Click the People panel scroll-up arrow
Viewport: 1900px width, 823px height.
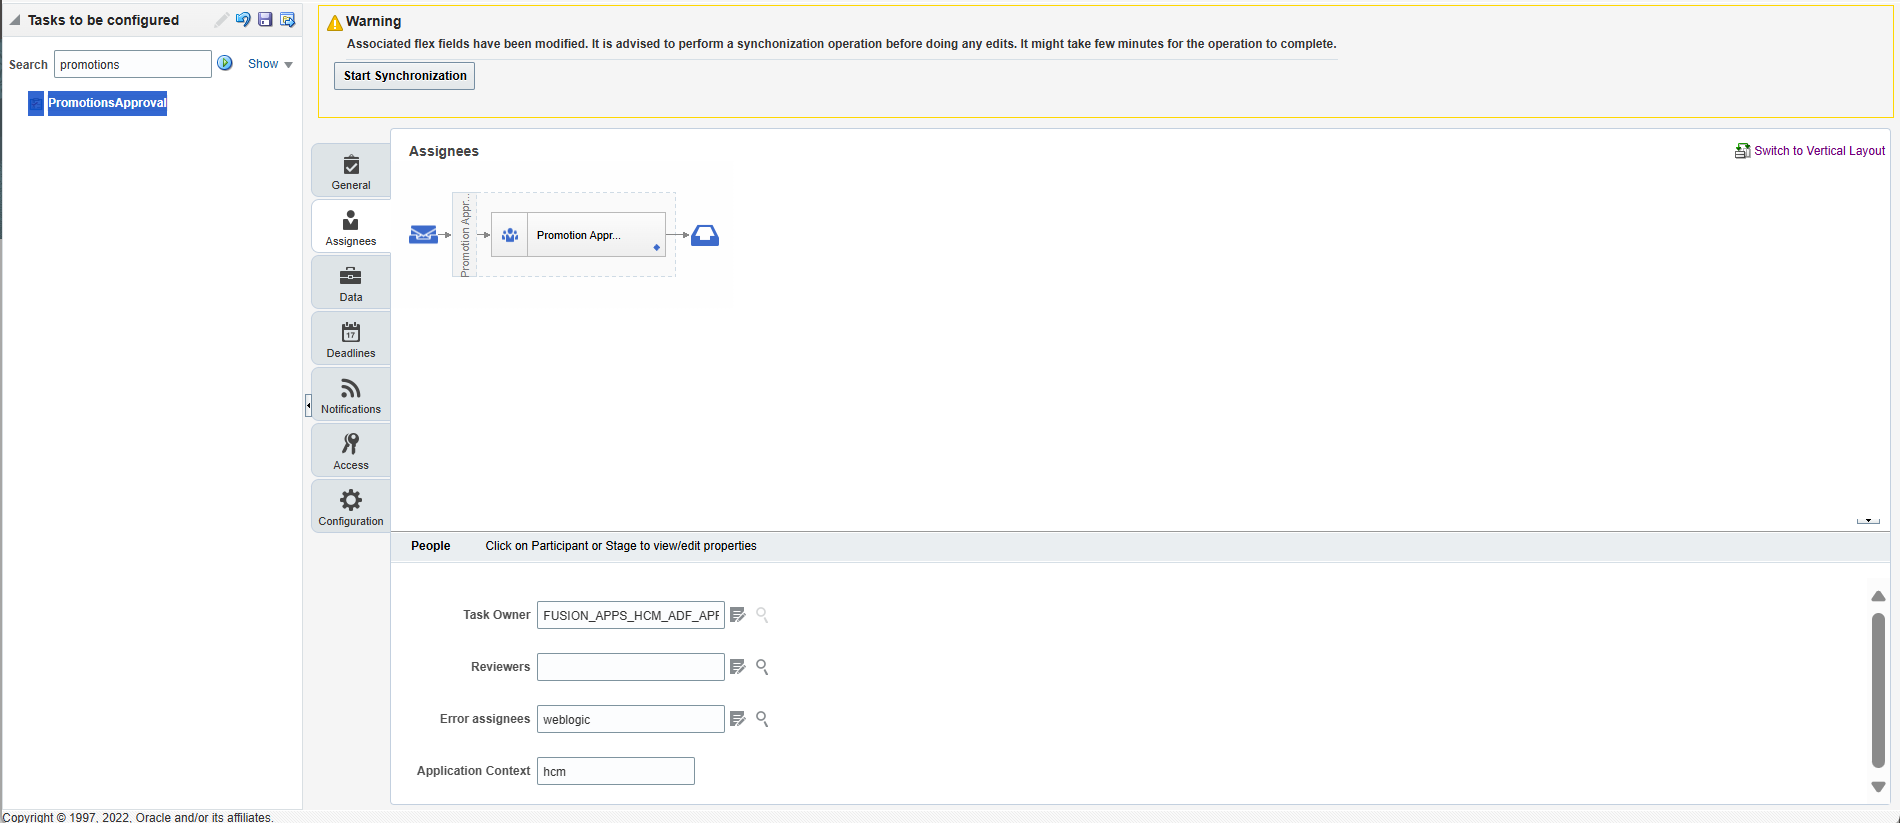[1878, 596]
